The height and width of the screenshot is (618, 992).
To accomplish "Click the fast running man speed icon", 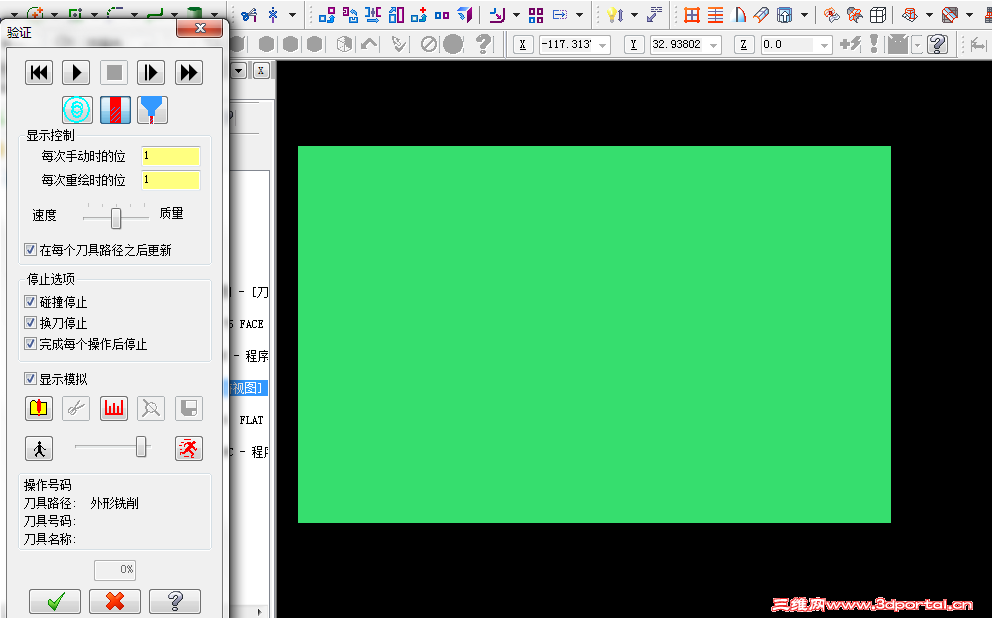I will pos(189,448).
